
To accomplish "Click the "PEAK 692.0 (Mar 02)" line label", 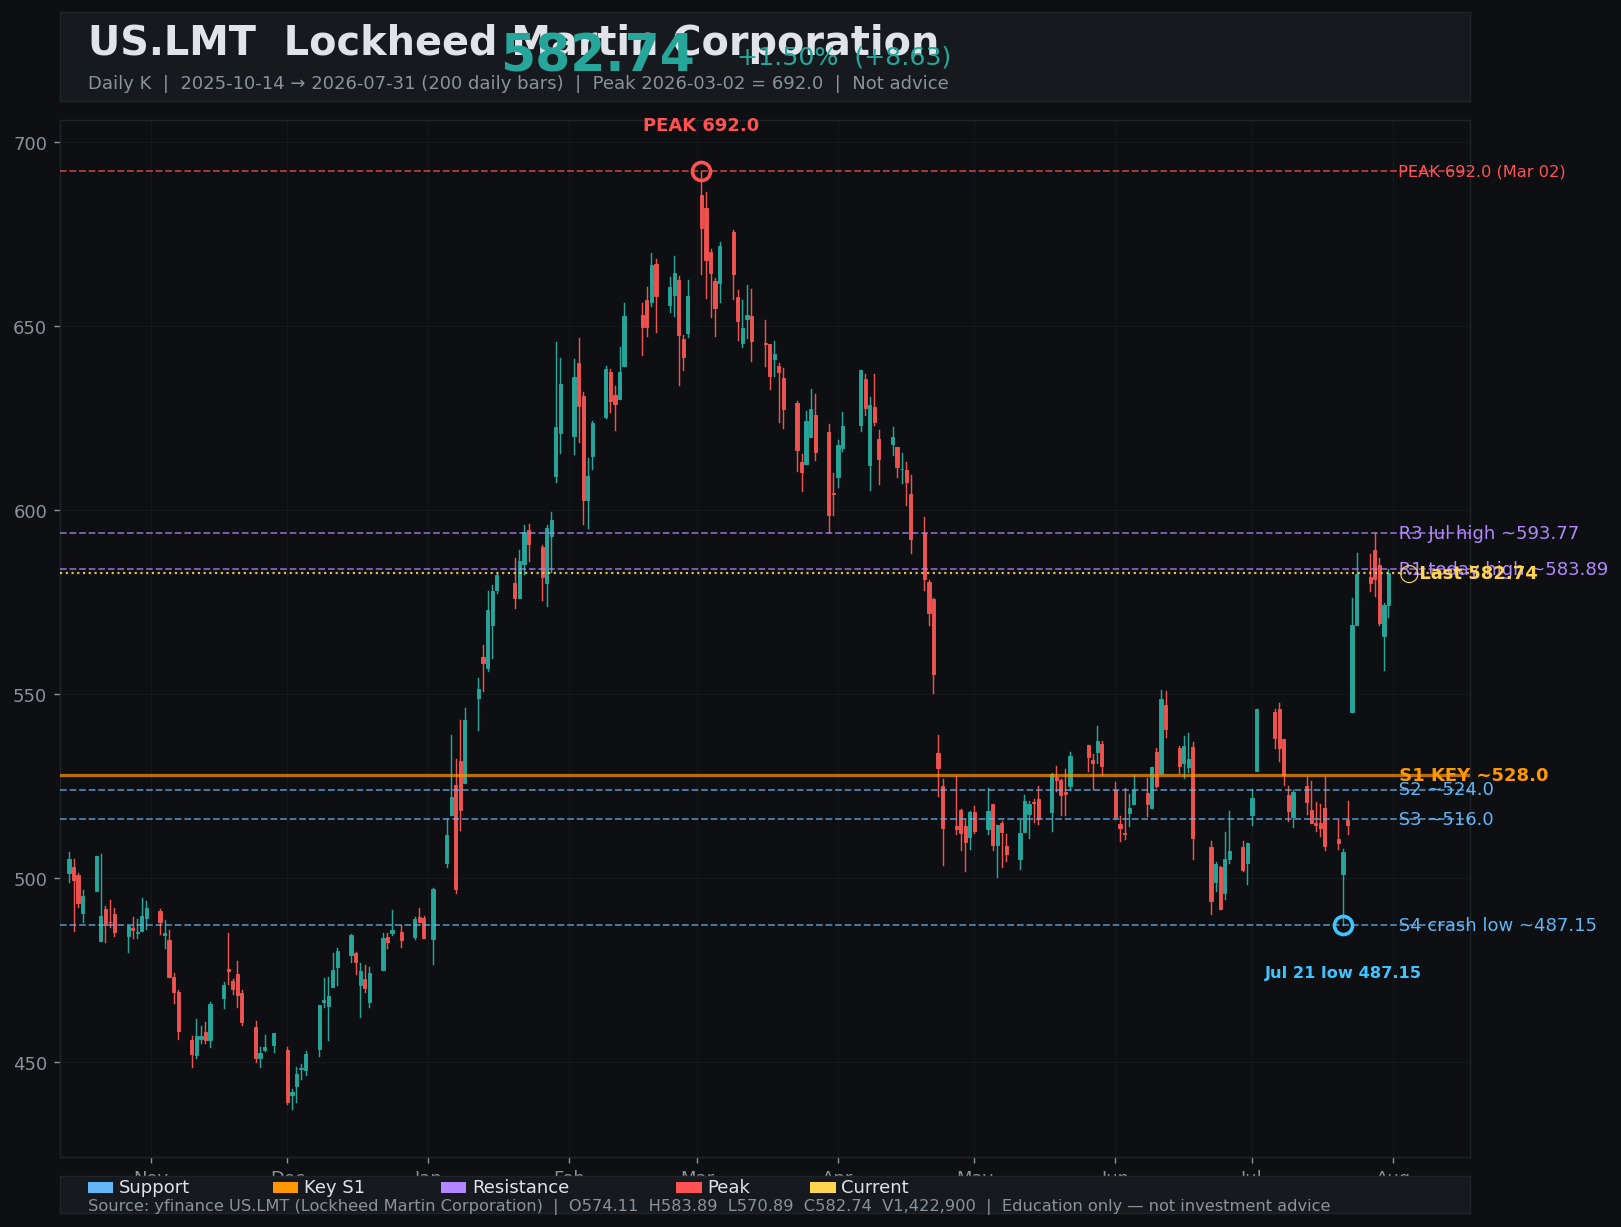I will pyautogui.click(x=1482, y=172).
